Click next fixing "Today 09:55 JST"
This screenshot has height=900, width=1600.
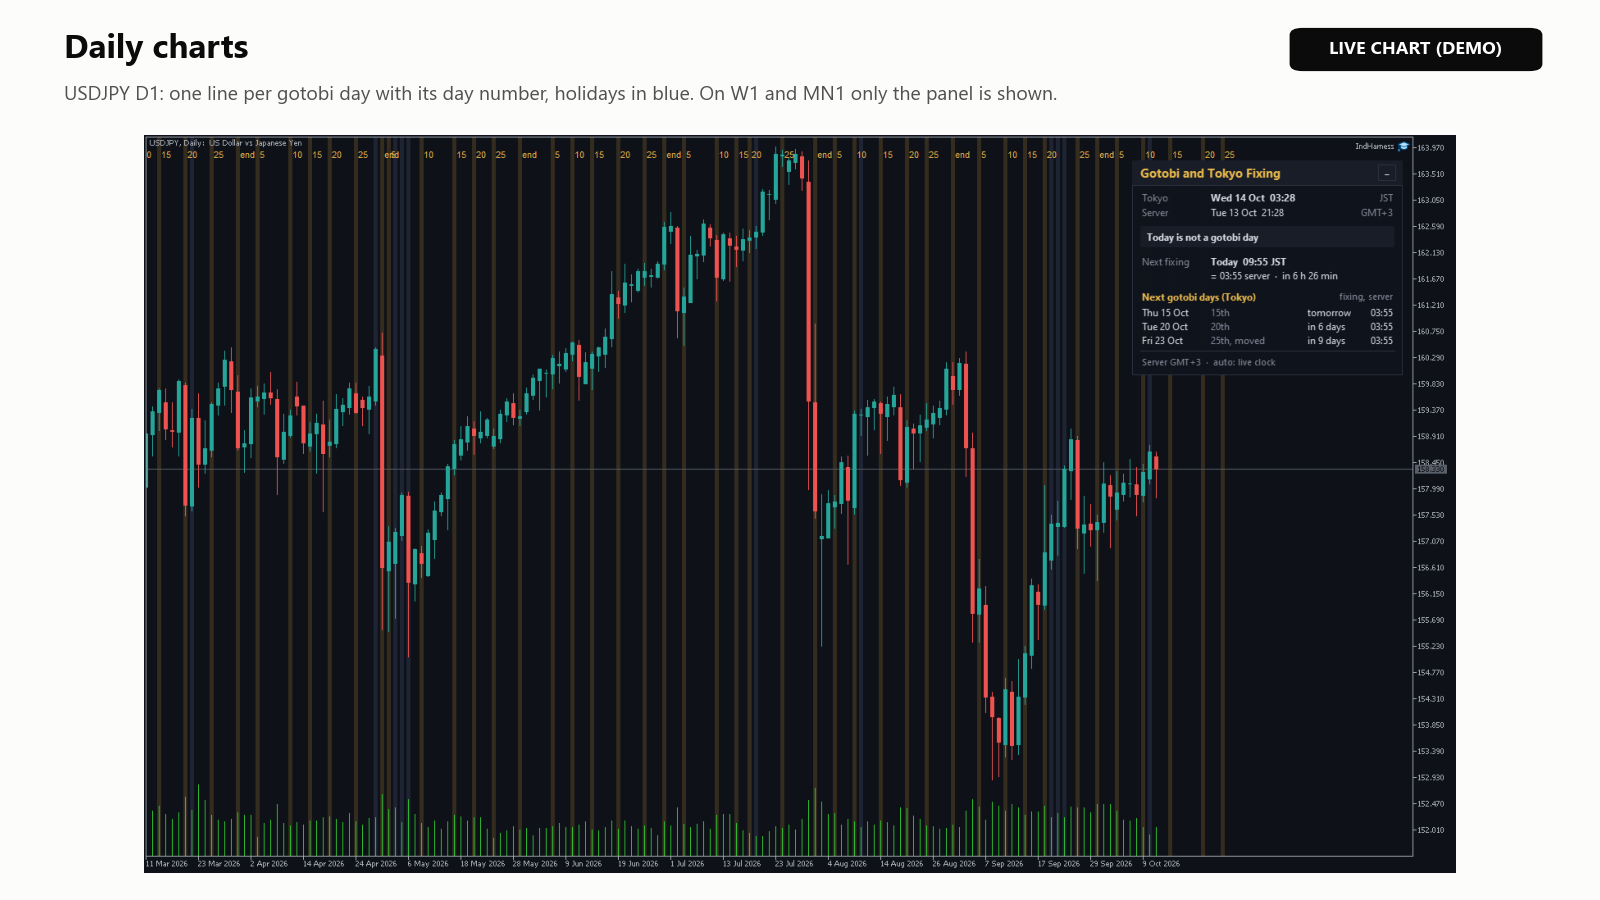click(x=1248, y=262)
